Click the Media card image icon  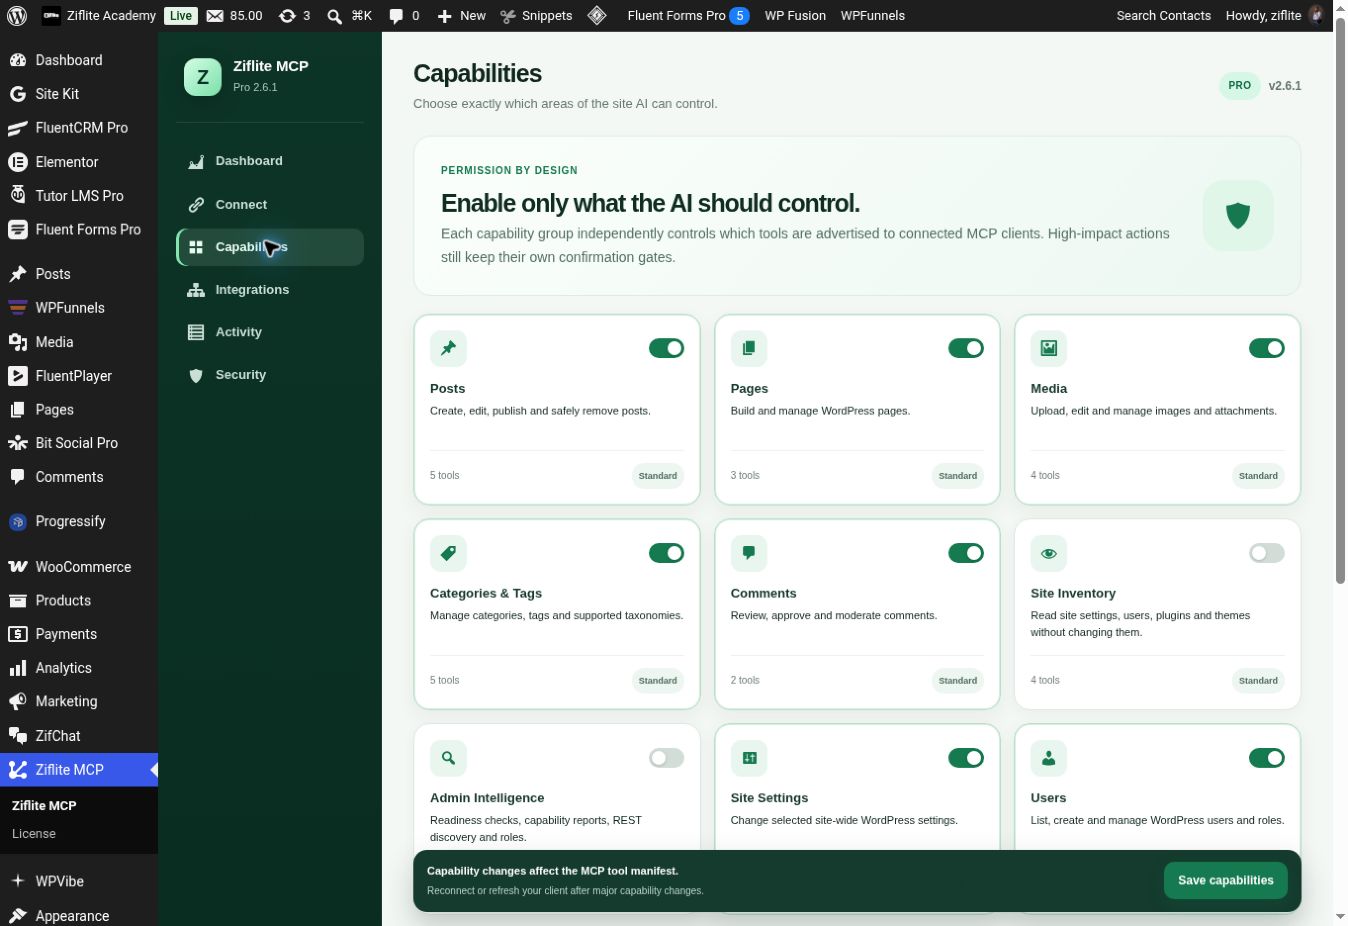tap(1049, 348)
